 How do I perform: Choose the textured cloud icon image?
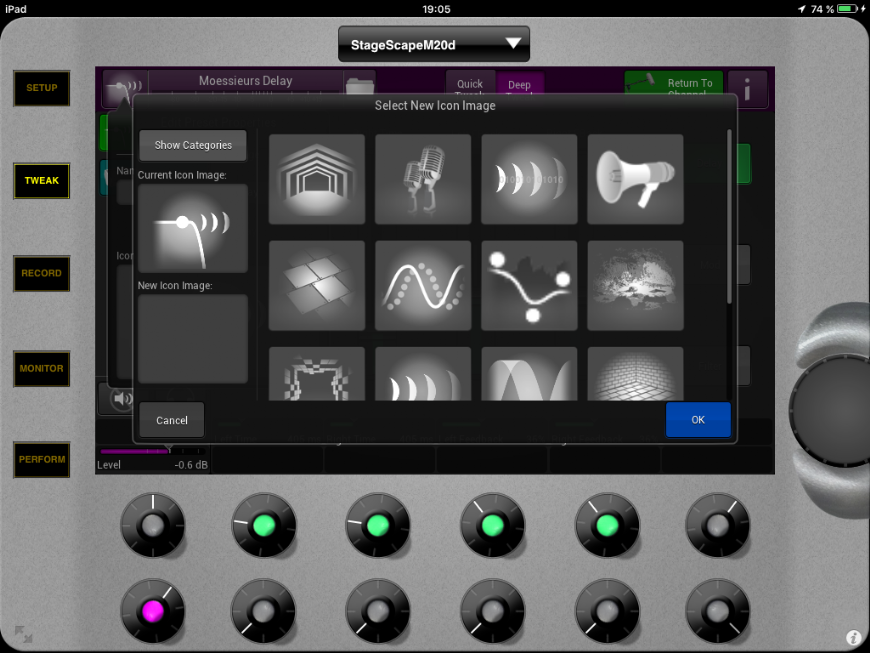[x=635, y=285]
